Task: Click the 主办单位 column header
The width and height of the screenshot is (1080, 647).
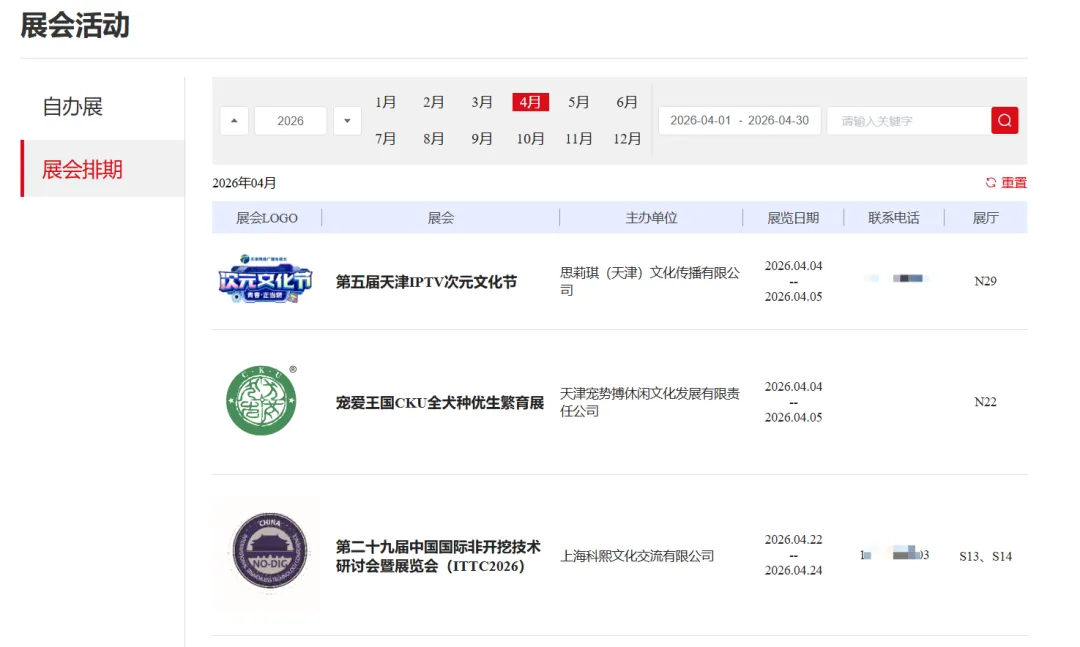Action: [651, 218]
